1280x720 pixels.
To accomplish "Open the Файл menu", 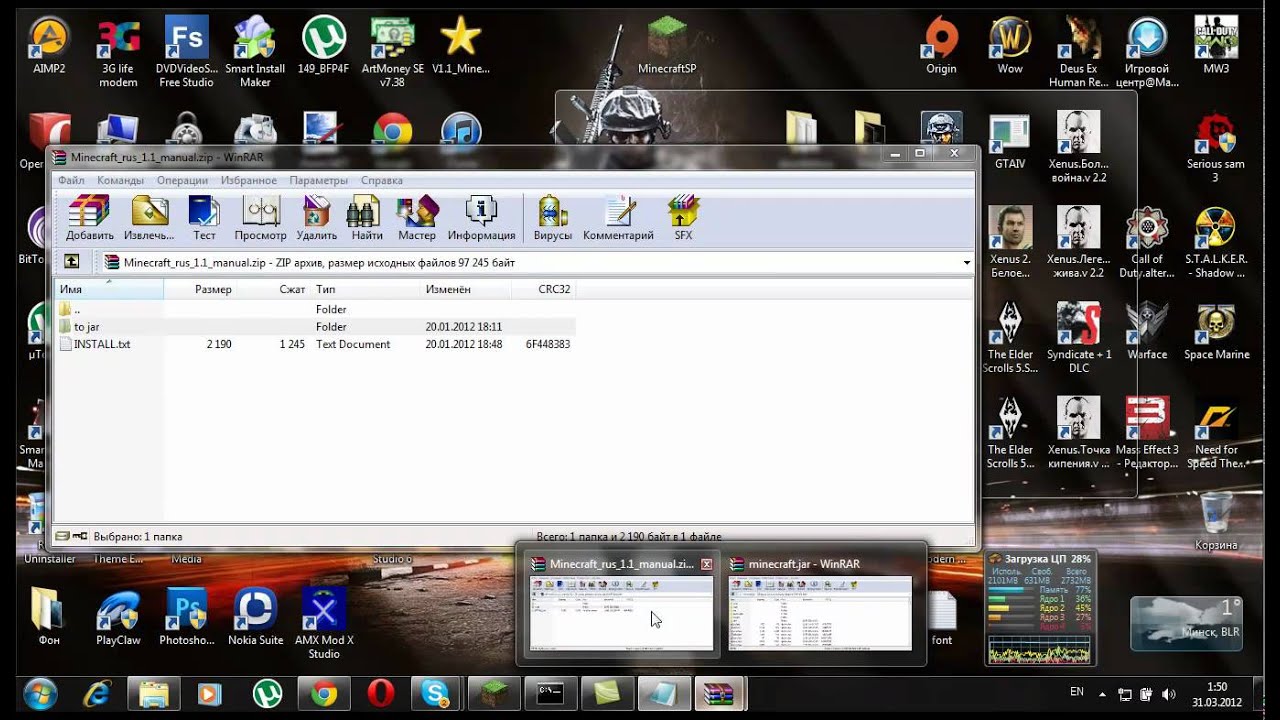I will tap(71, 180).
